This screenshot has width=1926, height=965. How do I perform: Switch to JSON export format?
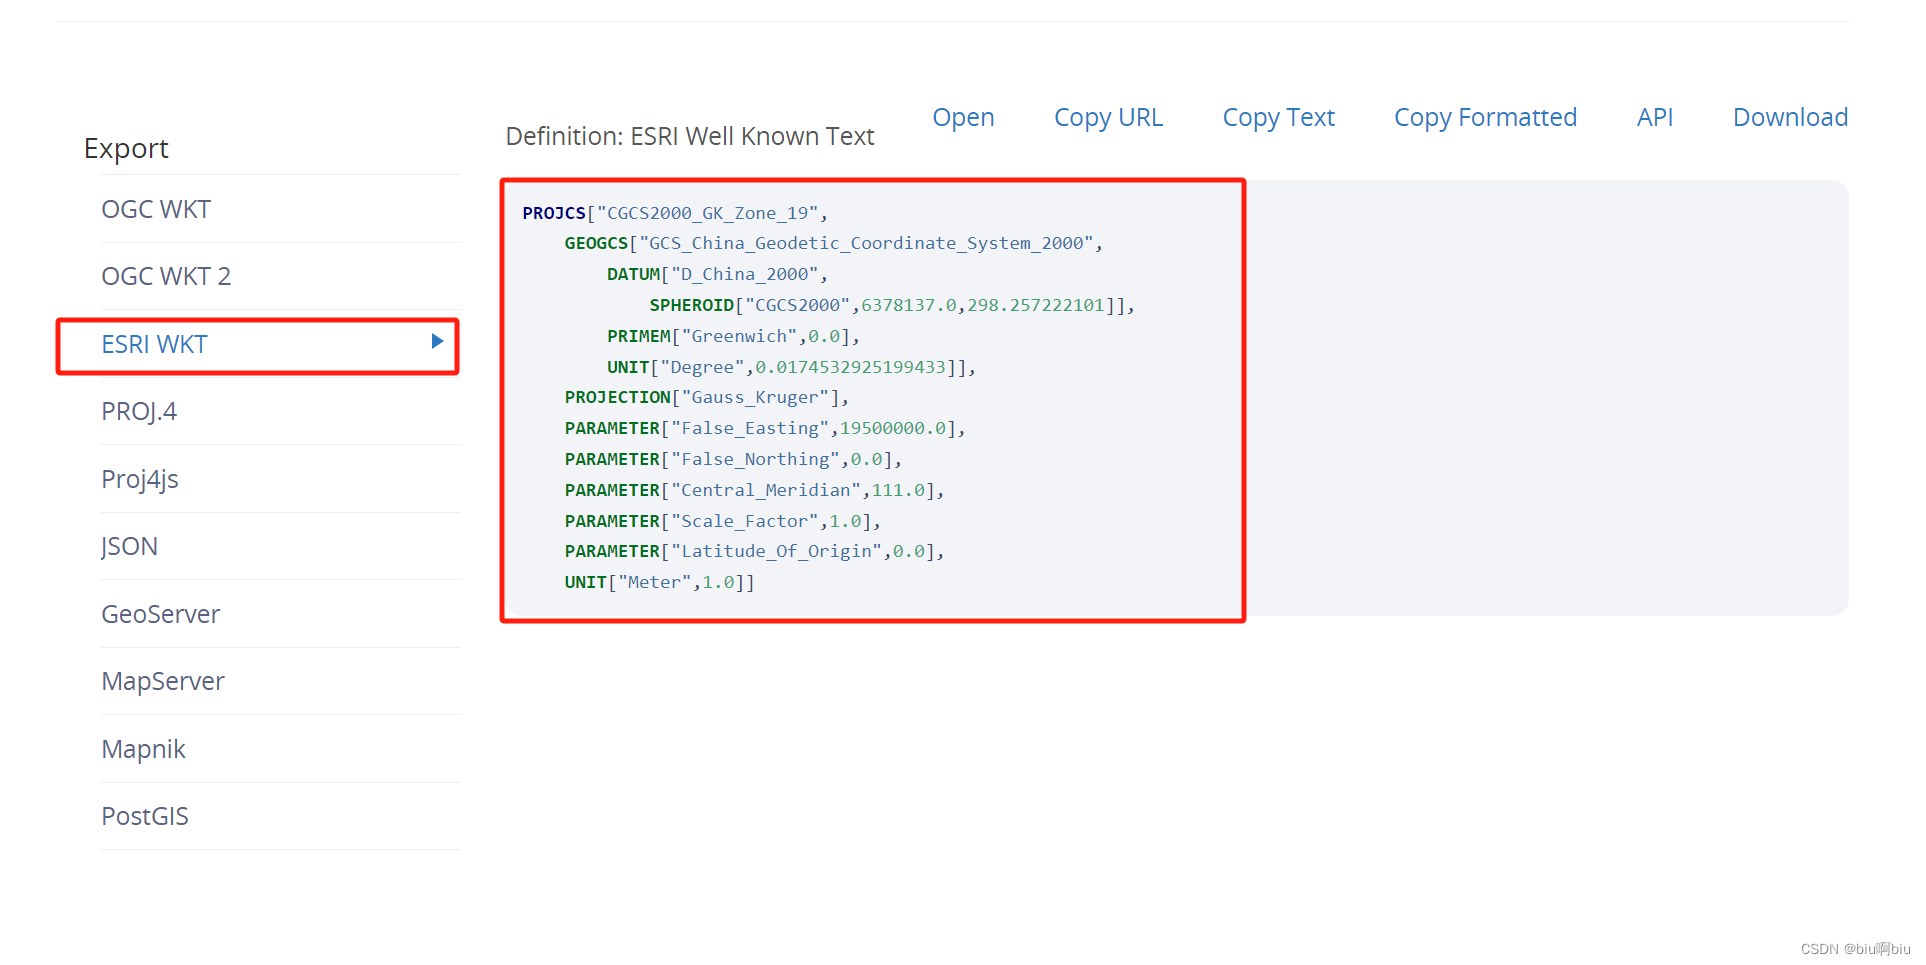coord(130,546)
